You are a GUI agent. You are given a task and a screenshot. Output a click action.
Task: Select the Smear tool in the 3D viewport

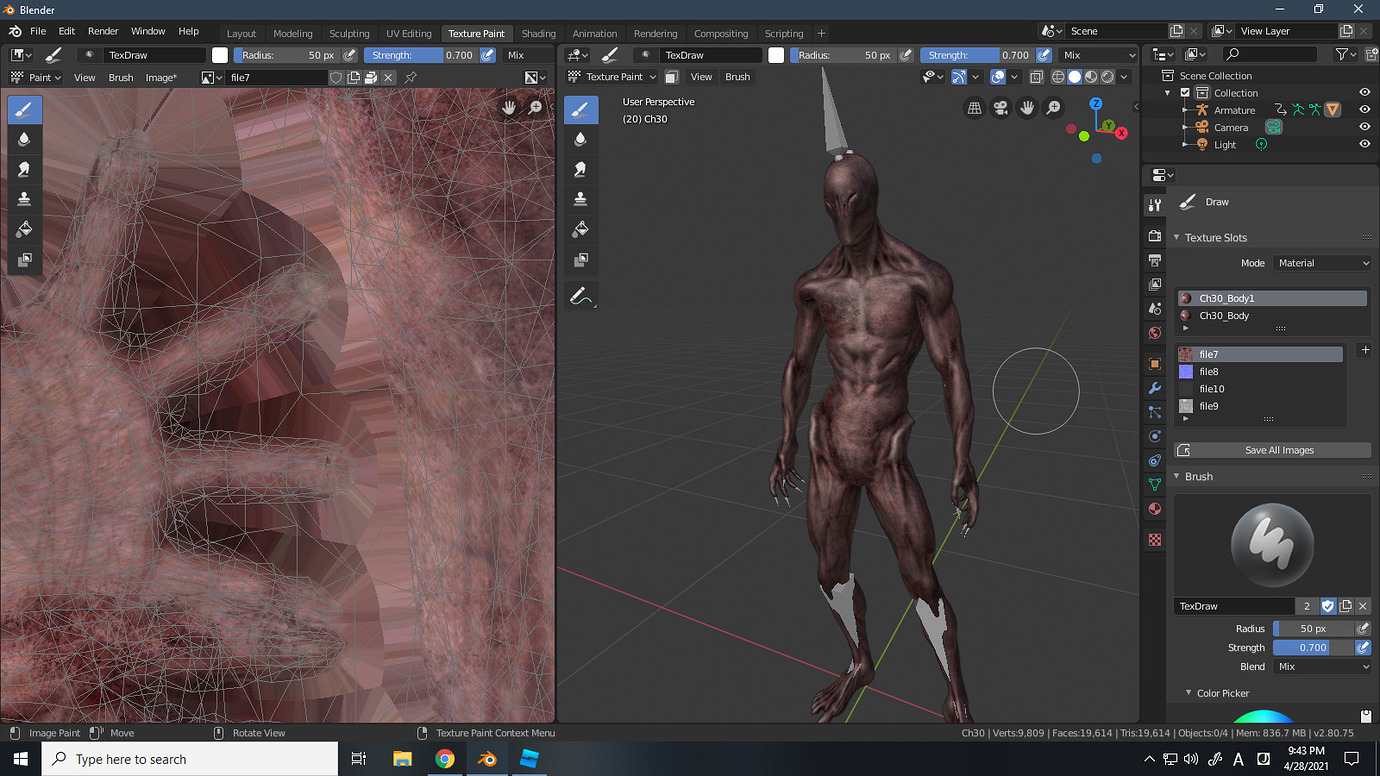click(x=581, y=170)
